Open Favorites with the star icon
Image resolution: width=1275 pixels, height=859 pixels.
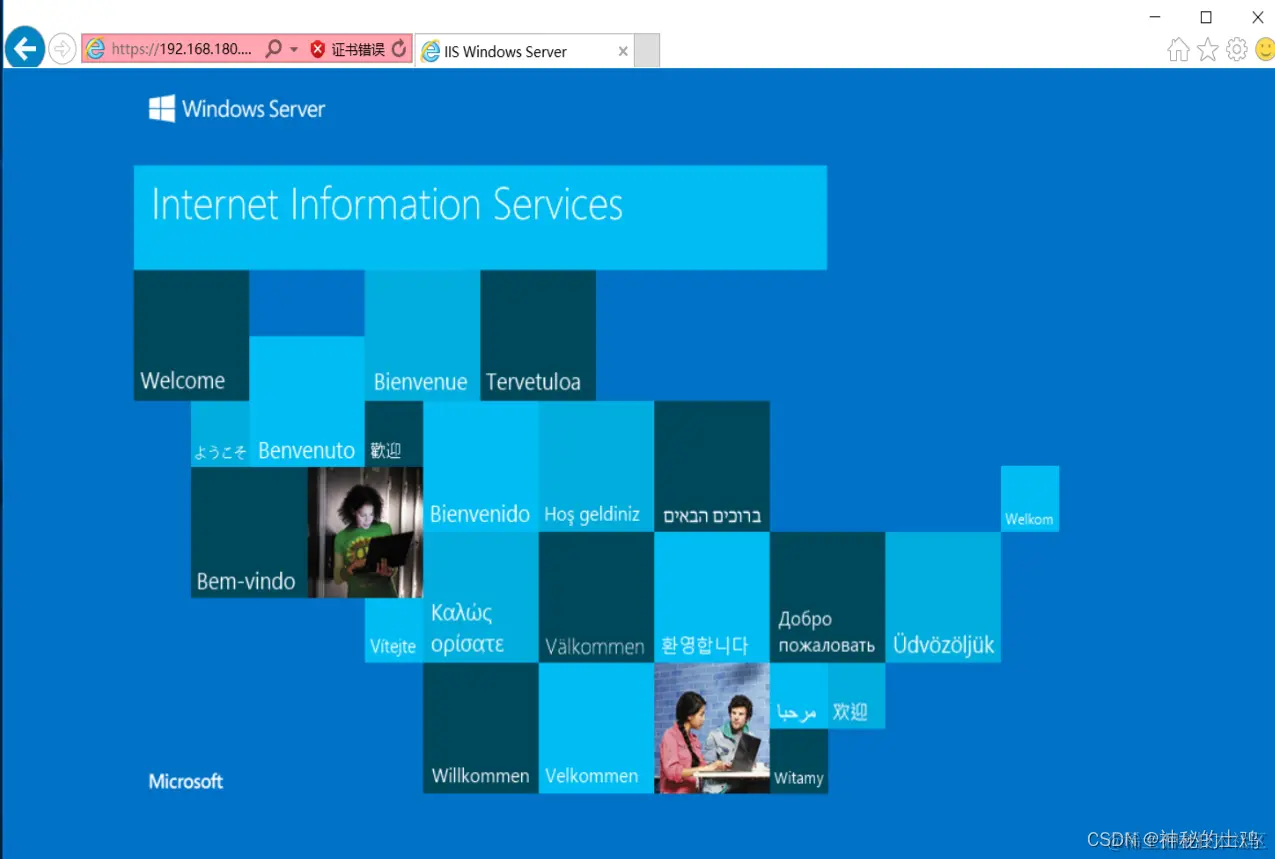(x=1208, y=49)
